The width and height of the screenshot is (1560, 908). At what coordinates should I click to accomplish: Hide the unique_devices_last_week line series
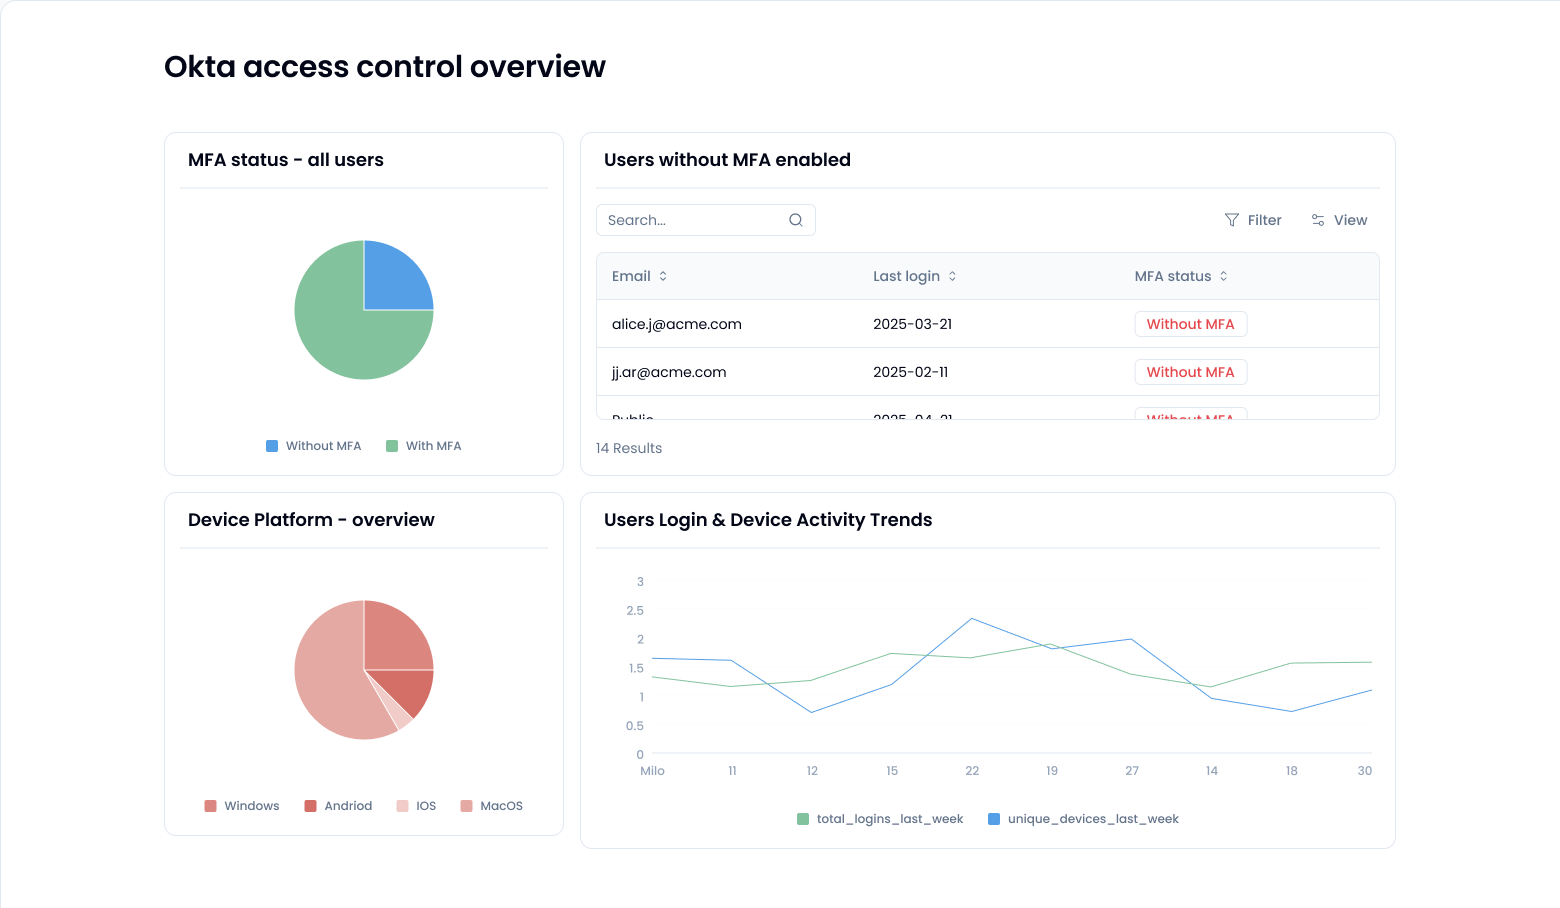(1083, 819)
